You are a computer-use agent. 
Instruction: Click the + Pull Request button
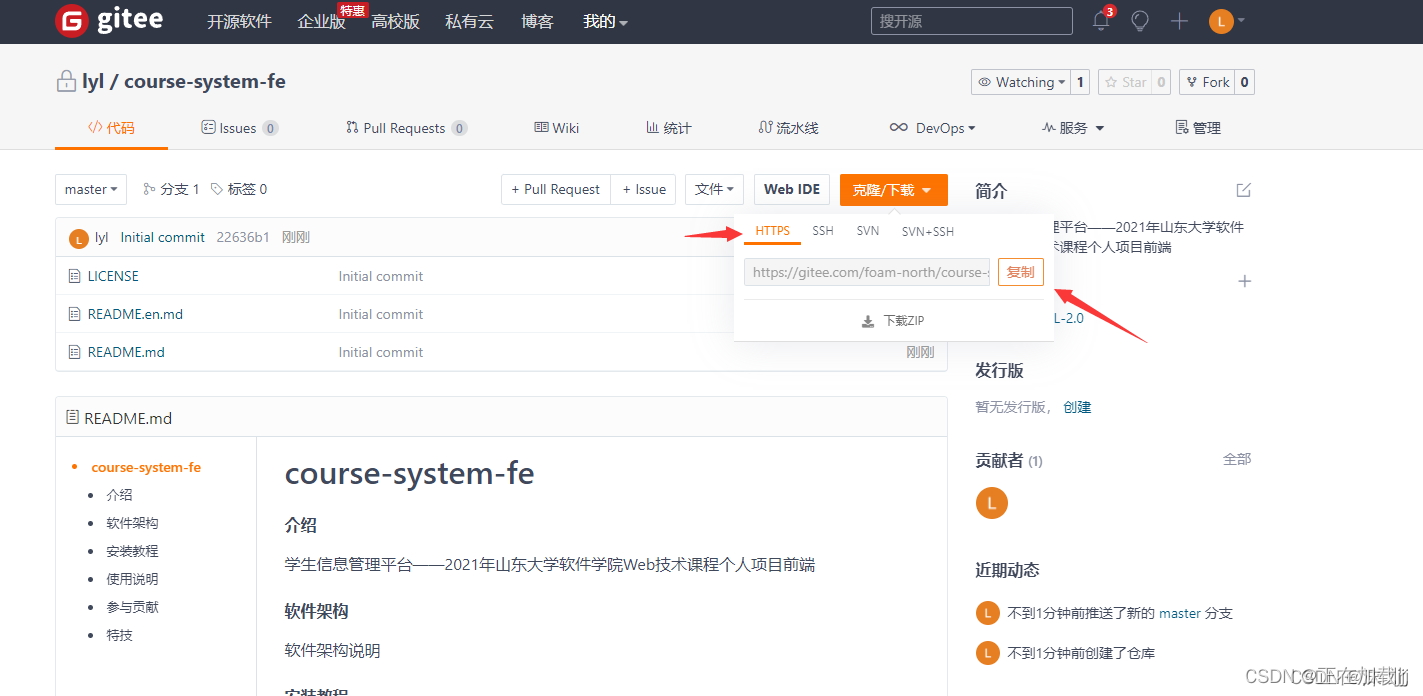[x=555, y=189]
